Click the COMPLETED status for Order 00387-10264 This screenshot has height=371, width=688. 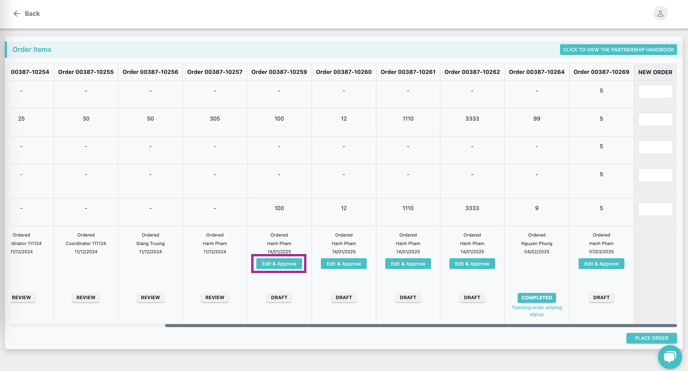pyautogui.click(x=537, y=298)
